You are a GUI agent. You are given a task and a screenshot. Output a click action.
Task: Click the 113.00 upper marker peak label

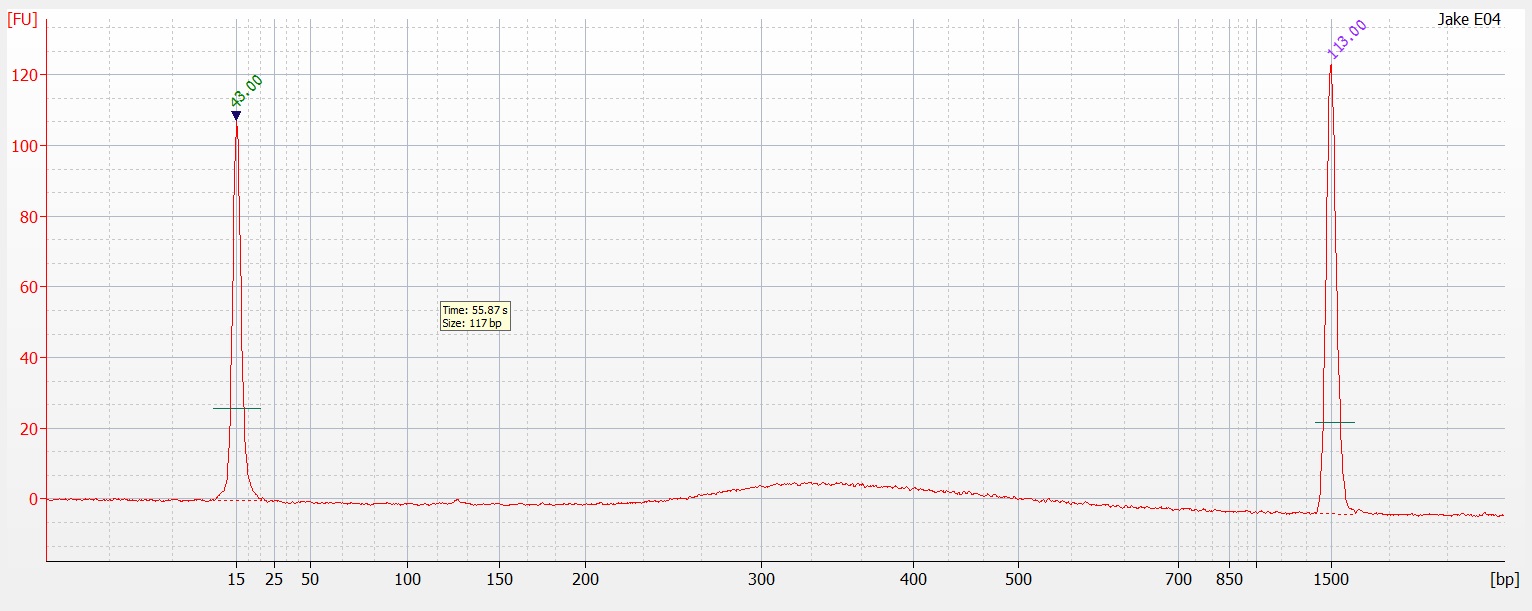[x=1346, y=41]
